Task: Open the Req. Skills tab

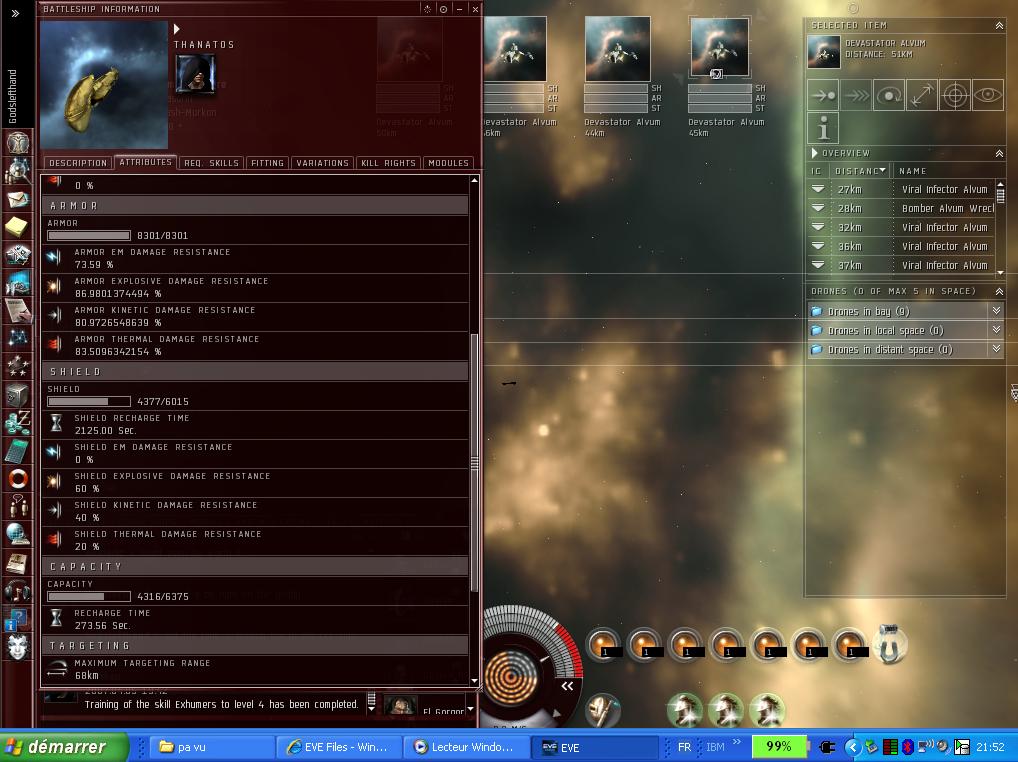Action: pyautogui.click(x=211, y=163)
